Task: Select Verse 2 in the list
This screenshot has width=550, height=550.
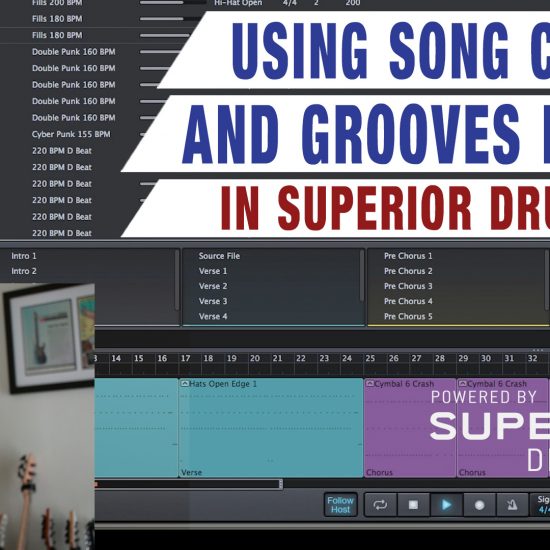Action: (213, 286)
